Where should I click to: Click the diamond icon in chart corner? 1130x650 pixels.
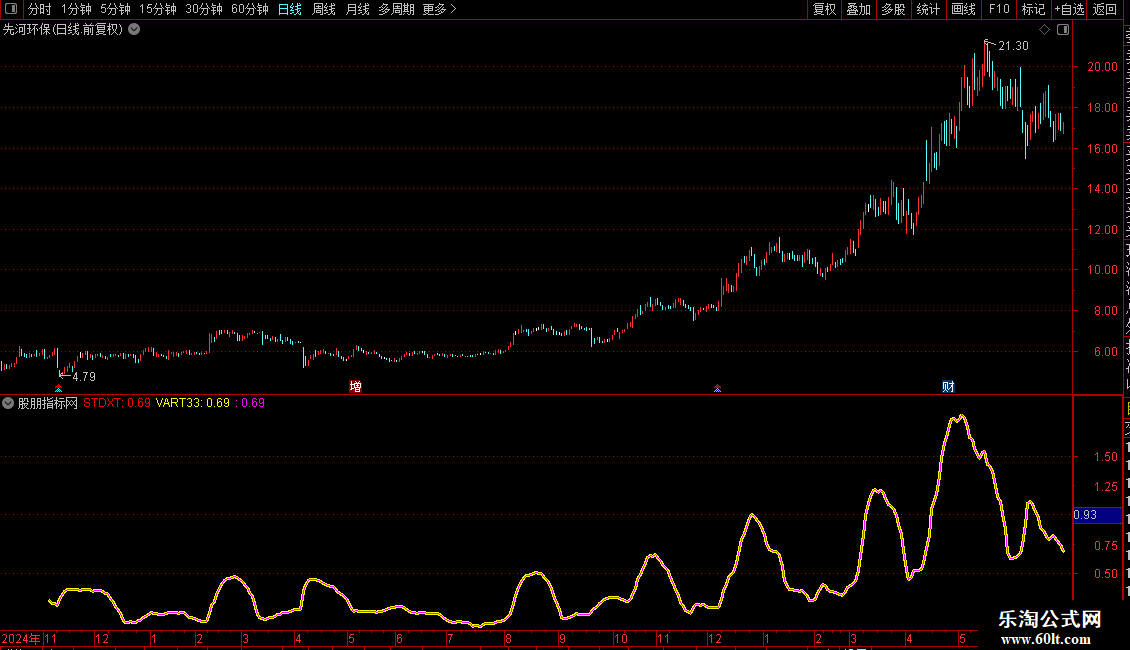(1044, 30)
